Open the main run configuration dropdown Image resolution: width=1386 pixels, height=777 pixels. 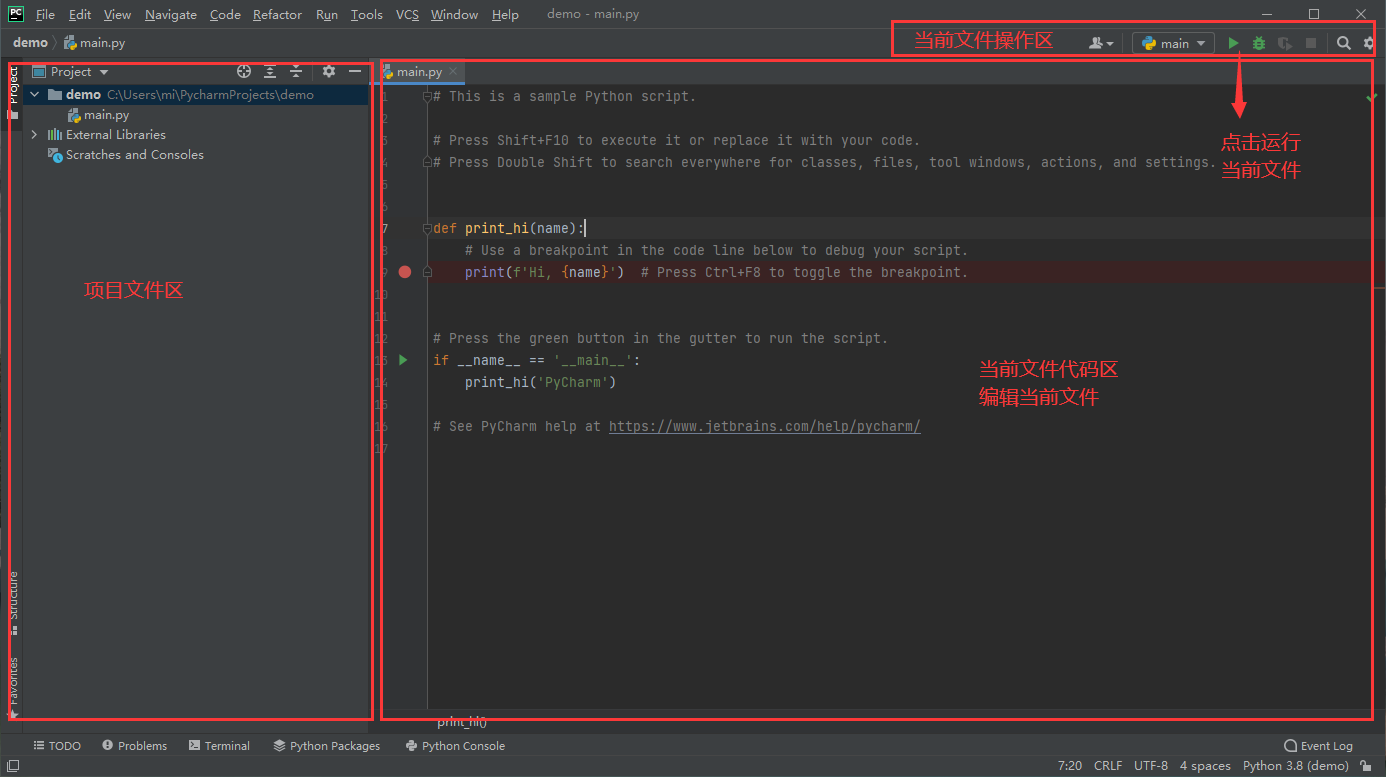click(1174, 43)
